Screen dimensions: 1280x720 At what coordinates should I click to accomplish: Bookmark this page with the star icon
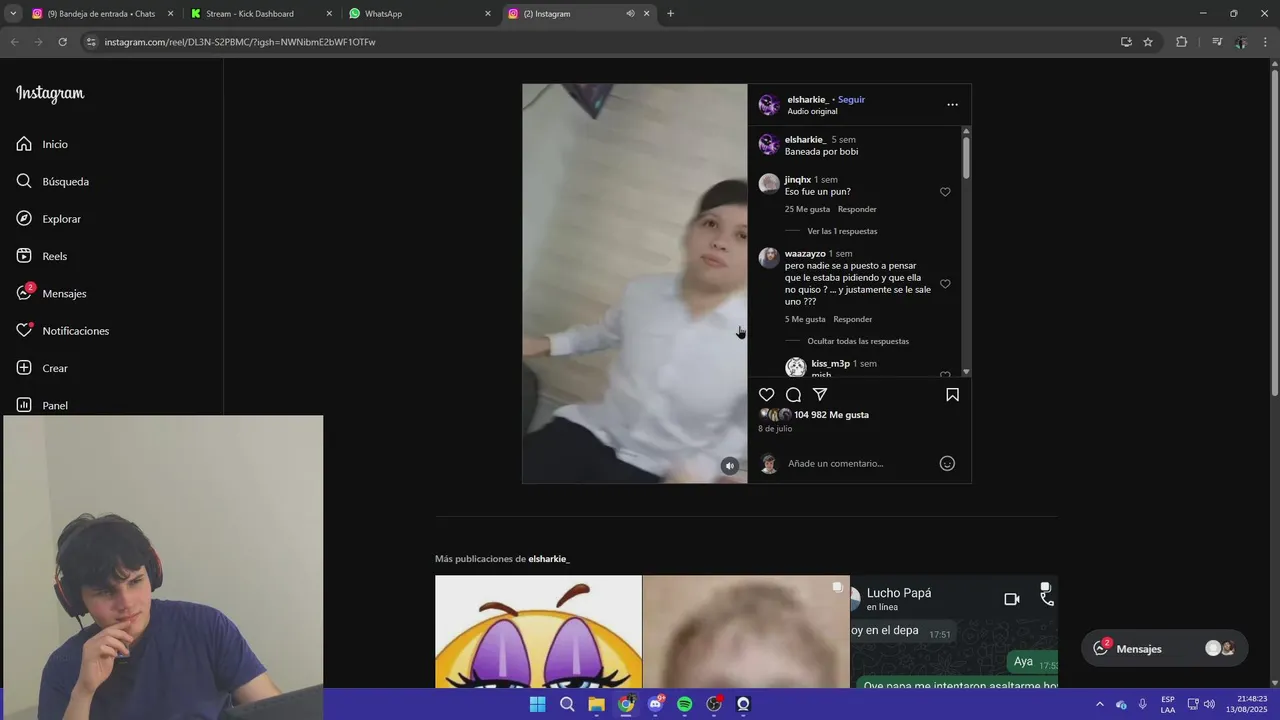1148,42
